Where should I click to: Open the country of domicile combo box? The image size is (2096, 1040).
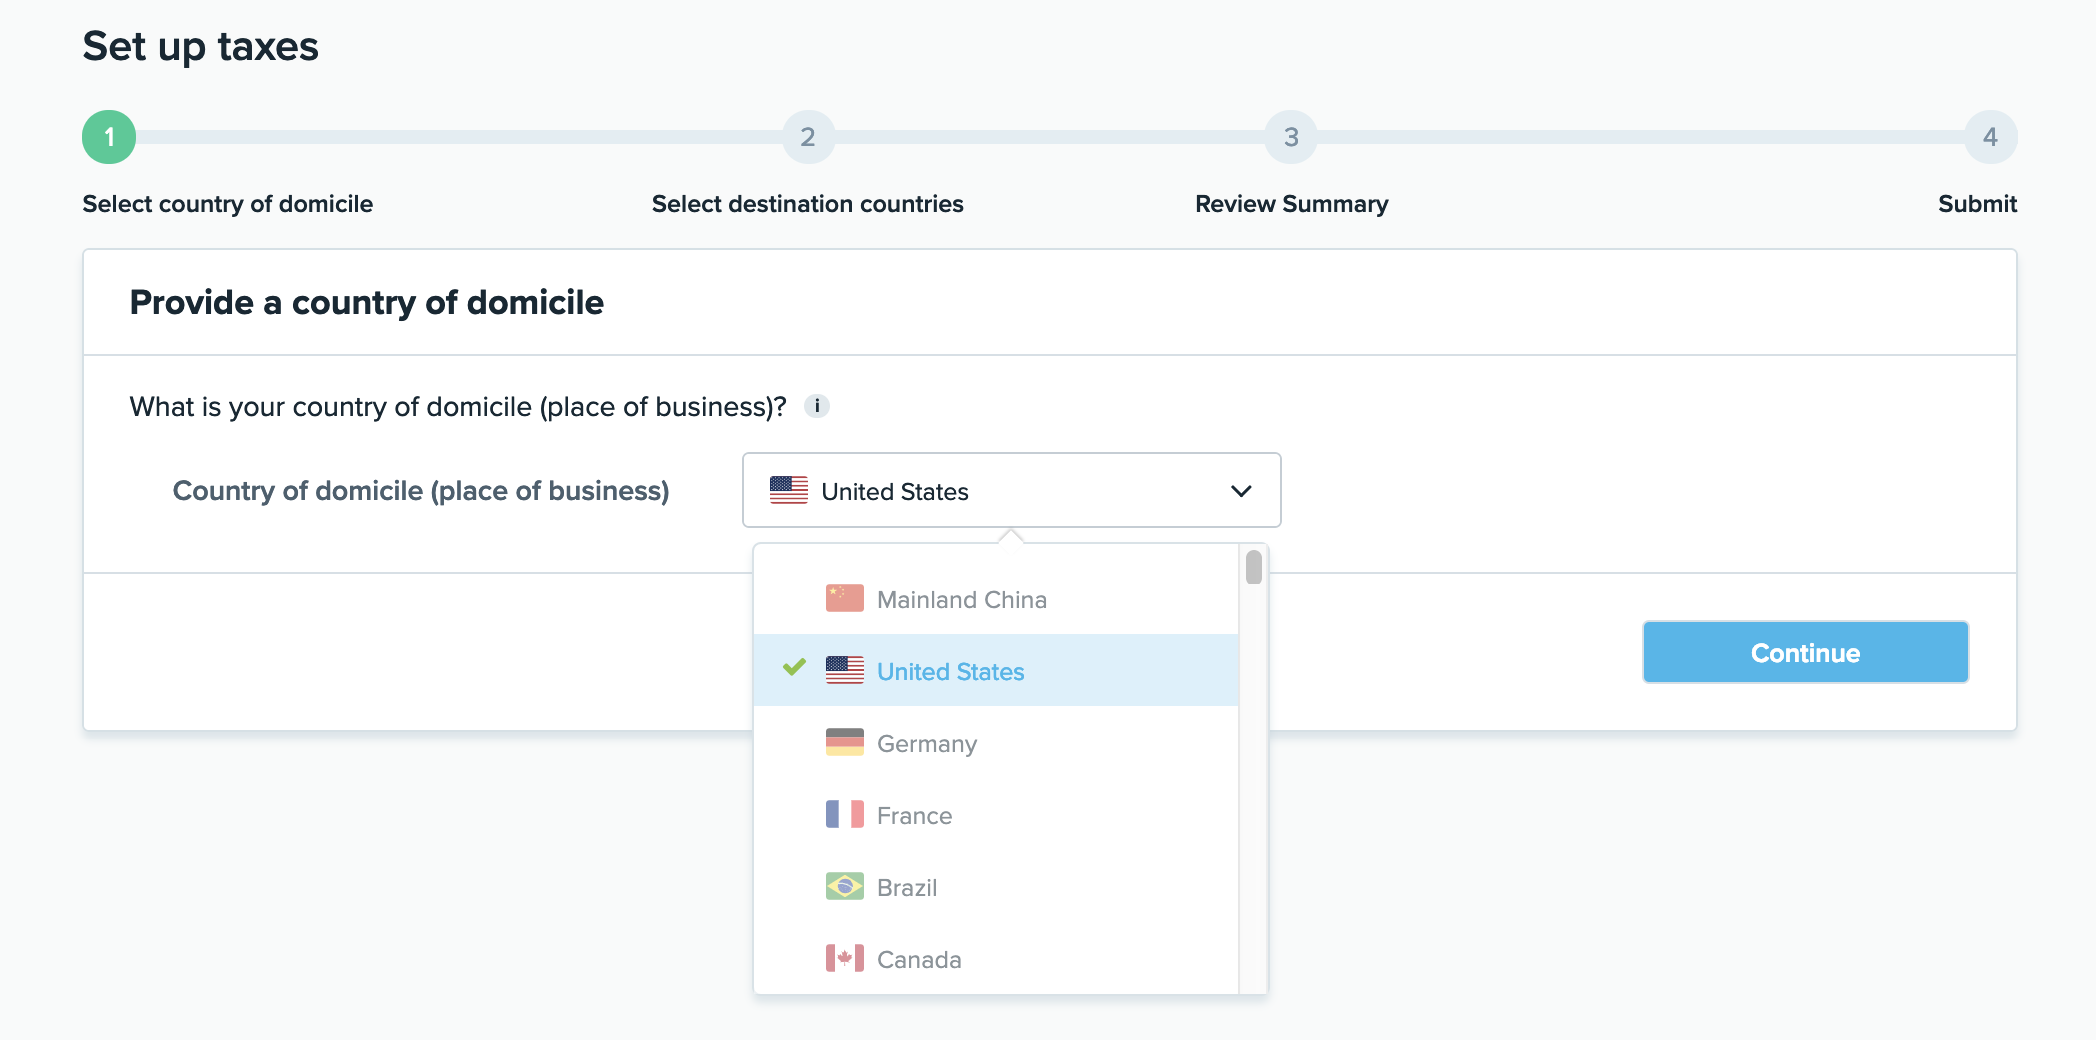[x=1010, y=491]
